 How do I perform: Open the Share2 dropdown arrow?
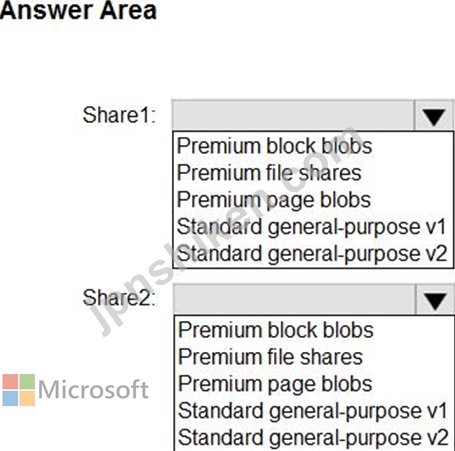[435, 299]
